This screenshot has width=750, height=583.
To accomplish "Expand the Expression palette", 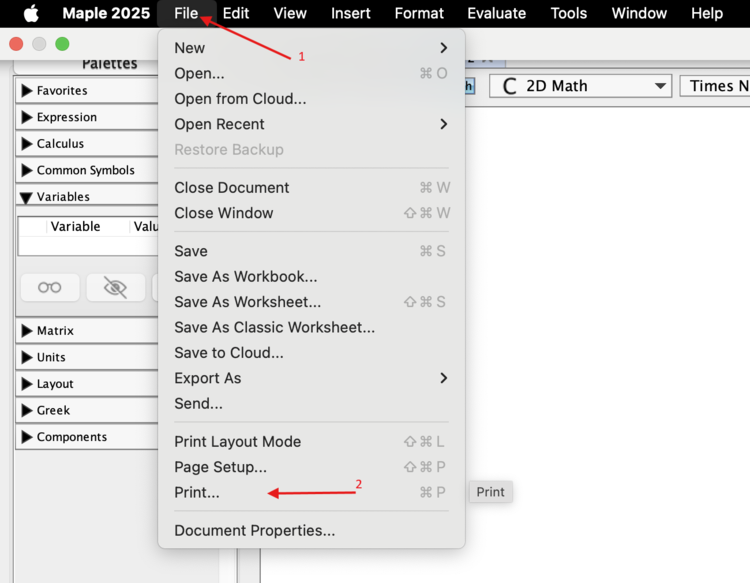I will pyautogui.click(x=28, y=117).
